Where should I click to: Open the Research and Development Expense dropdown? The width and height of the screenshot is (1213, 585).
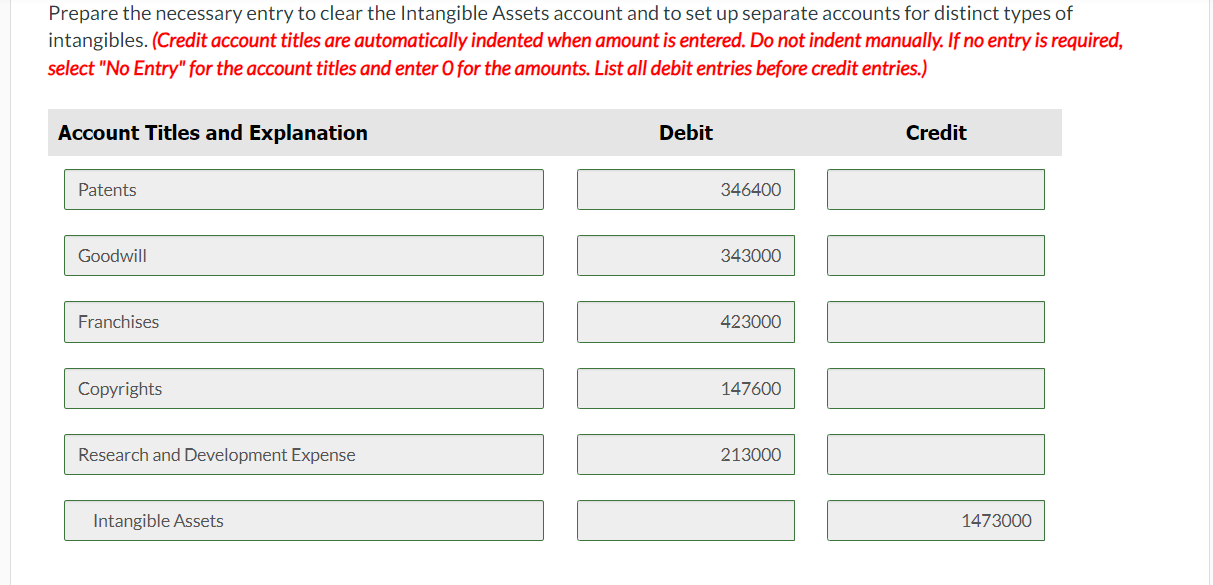pos(303,454)
